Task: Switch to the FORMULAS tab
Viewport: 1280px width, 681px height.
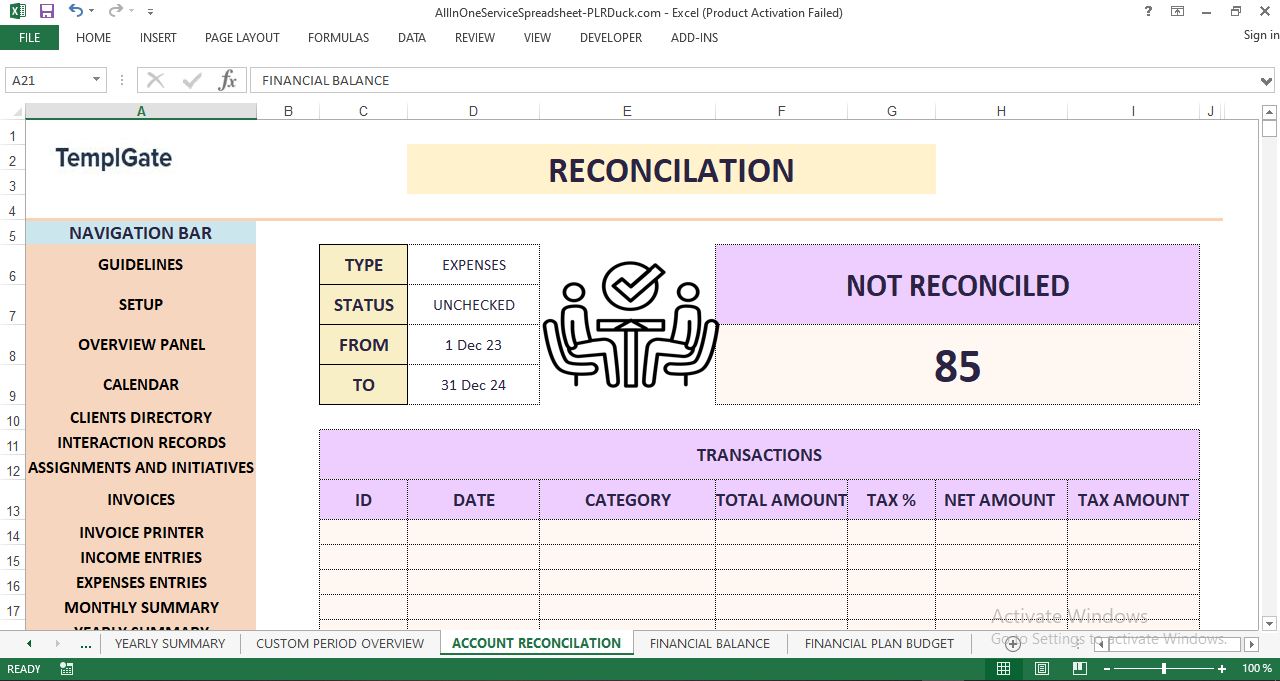Action: point(338,38)
